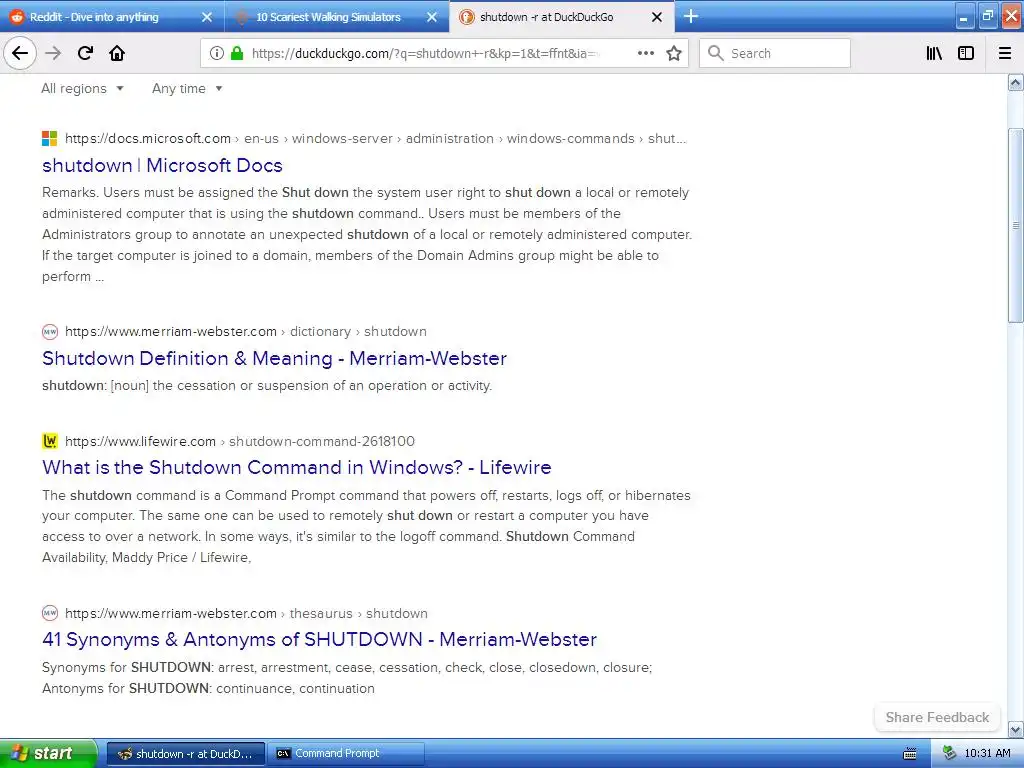Click the Lifewire favicon beside lifewire.com
The width and height of the screenshot is (1024, 768).
pyautogui.click(x=50, y=441)
